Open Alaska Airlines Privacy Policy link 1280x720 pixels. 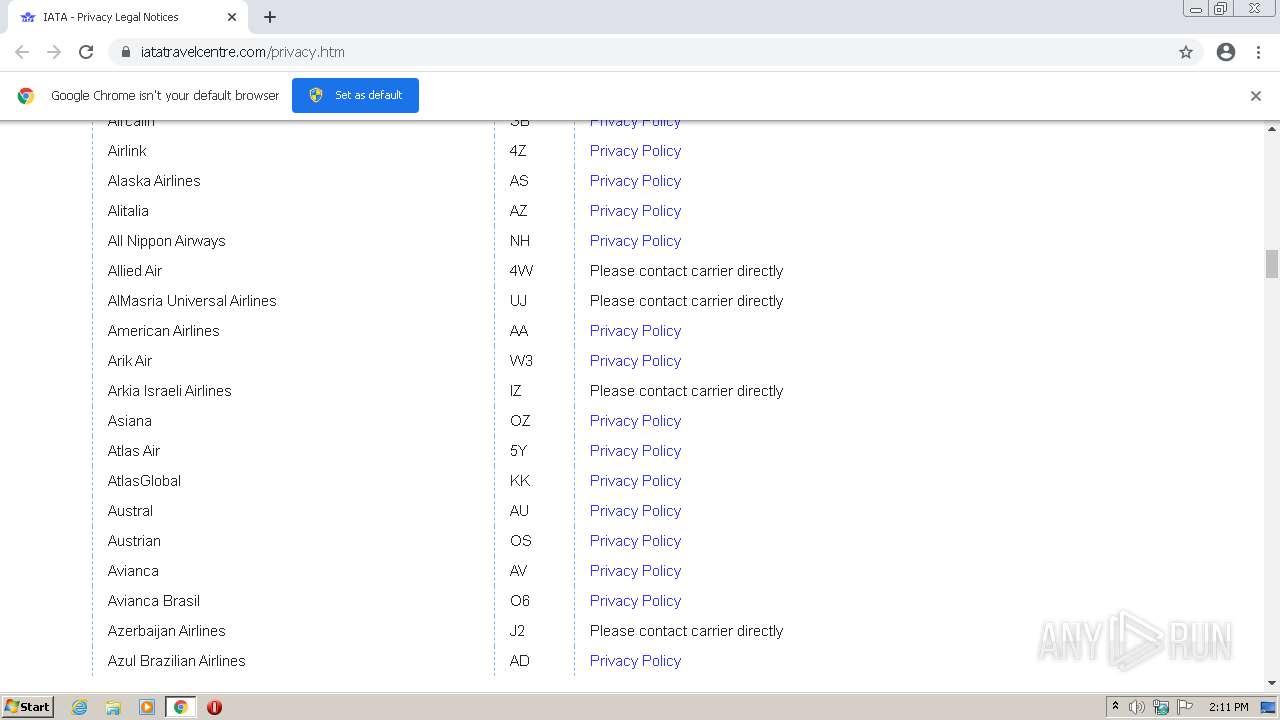[x=635, y=181]
